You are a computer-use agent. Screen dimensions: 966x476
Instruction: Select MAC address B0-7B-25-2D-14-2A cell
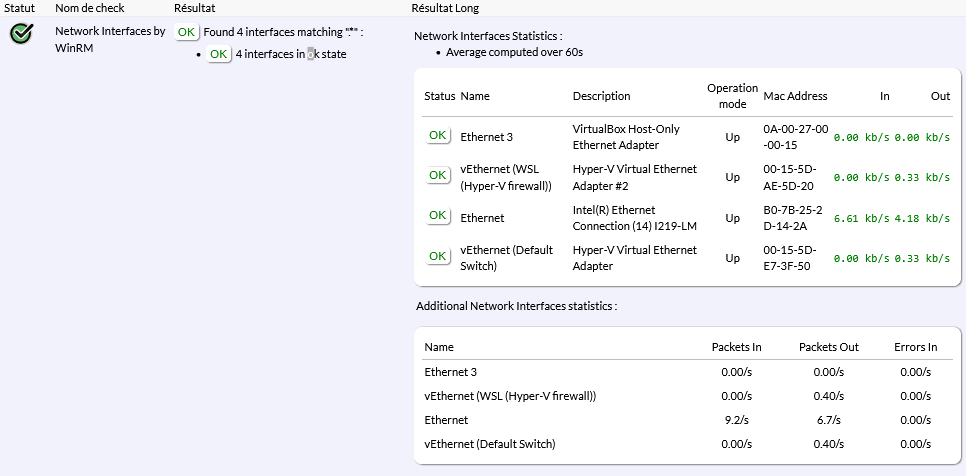[795, 217]
